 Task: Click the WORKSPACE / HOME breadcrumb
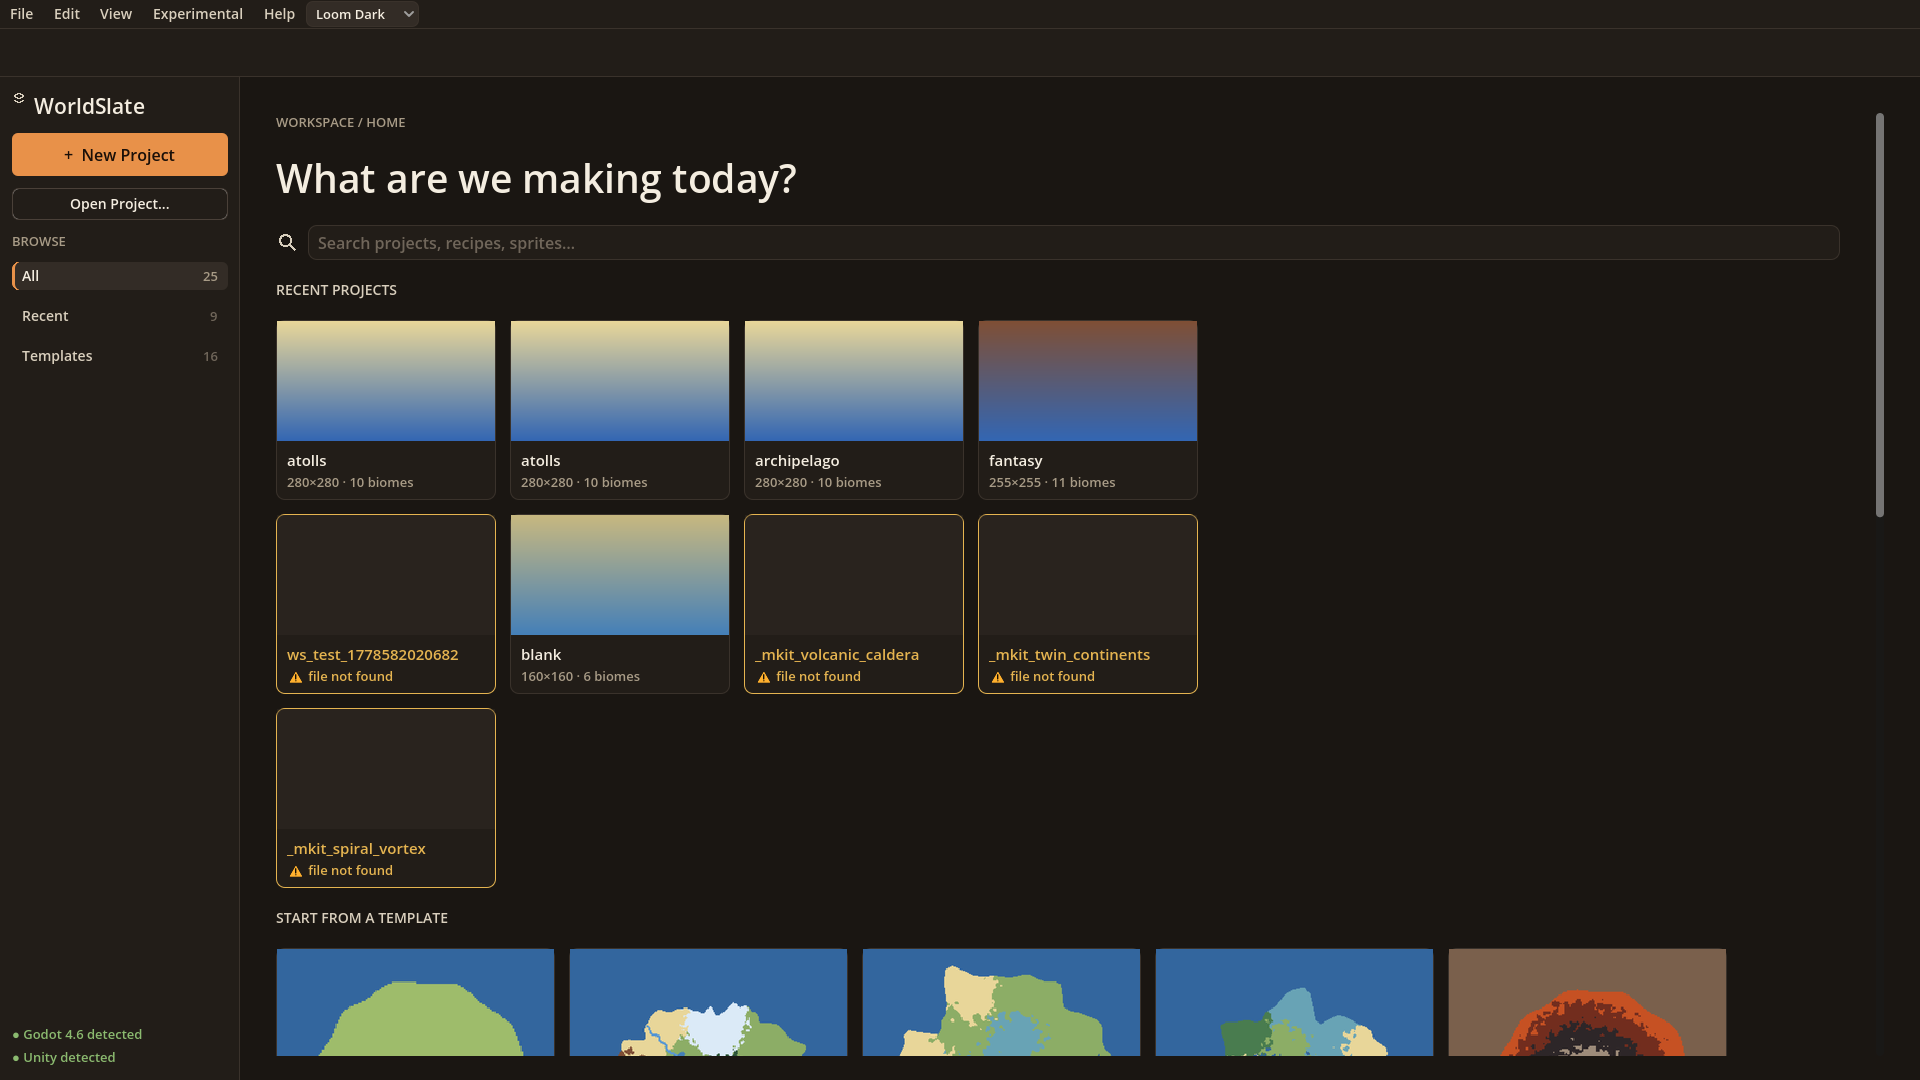pyautogui.click(x=341, y=122)
